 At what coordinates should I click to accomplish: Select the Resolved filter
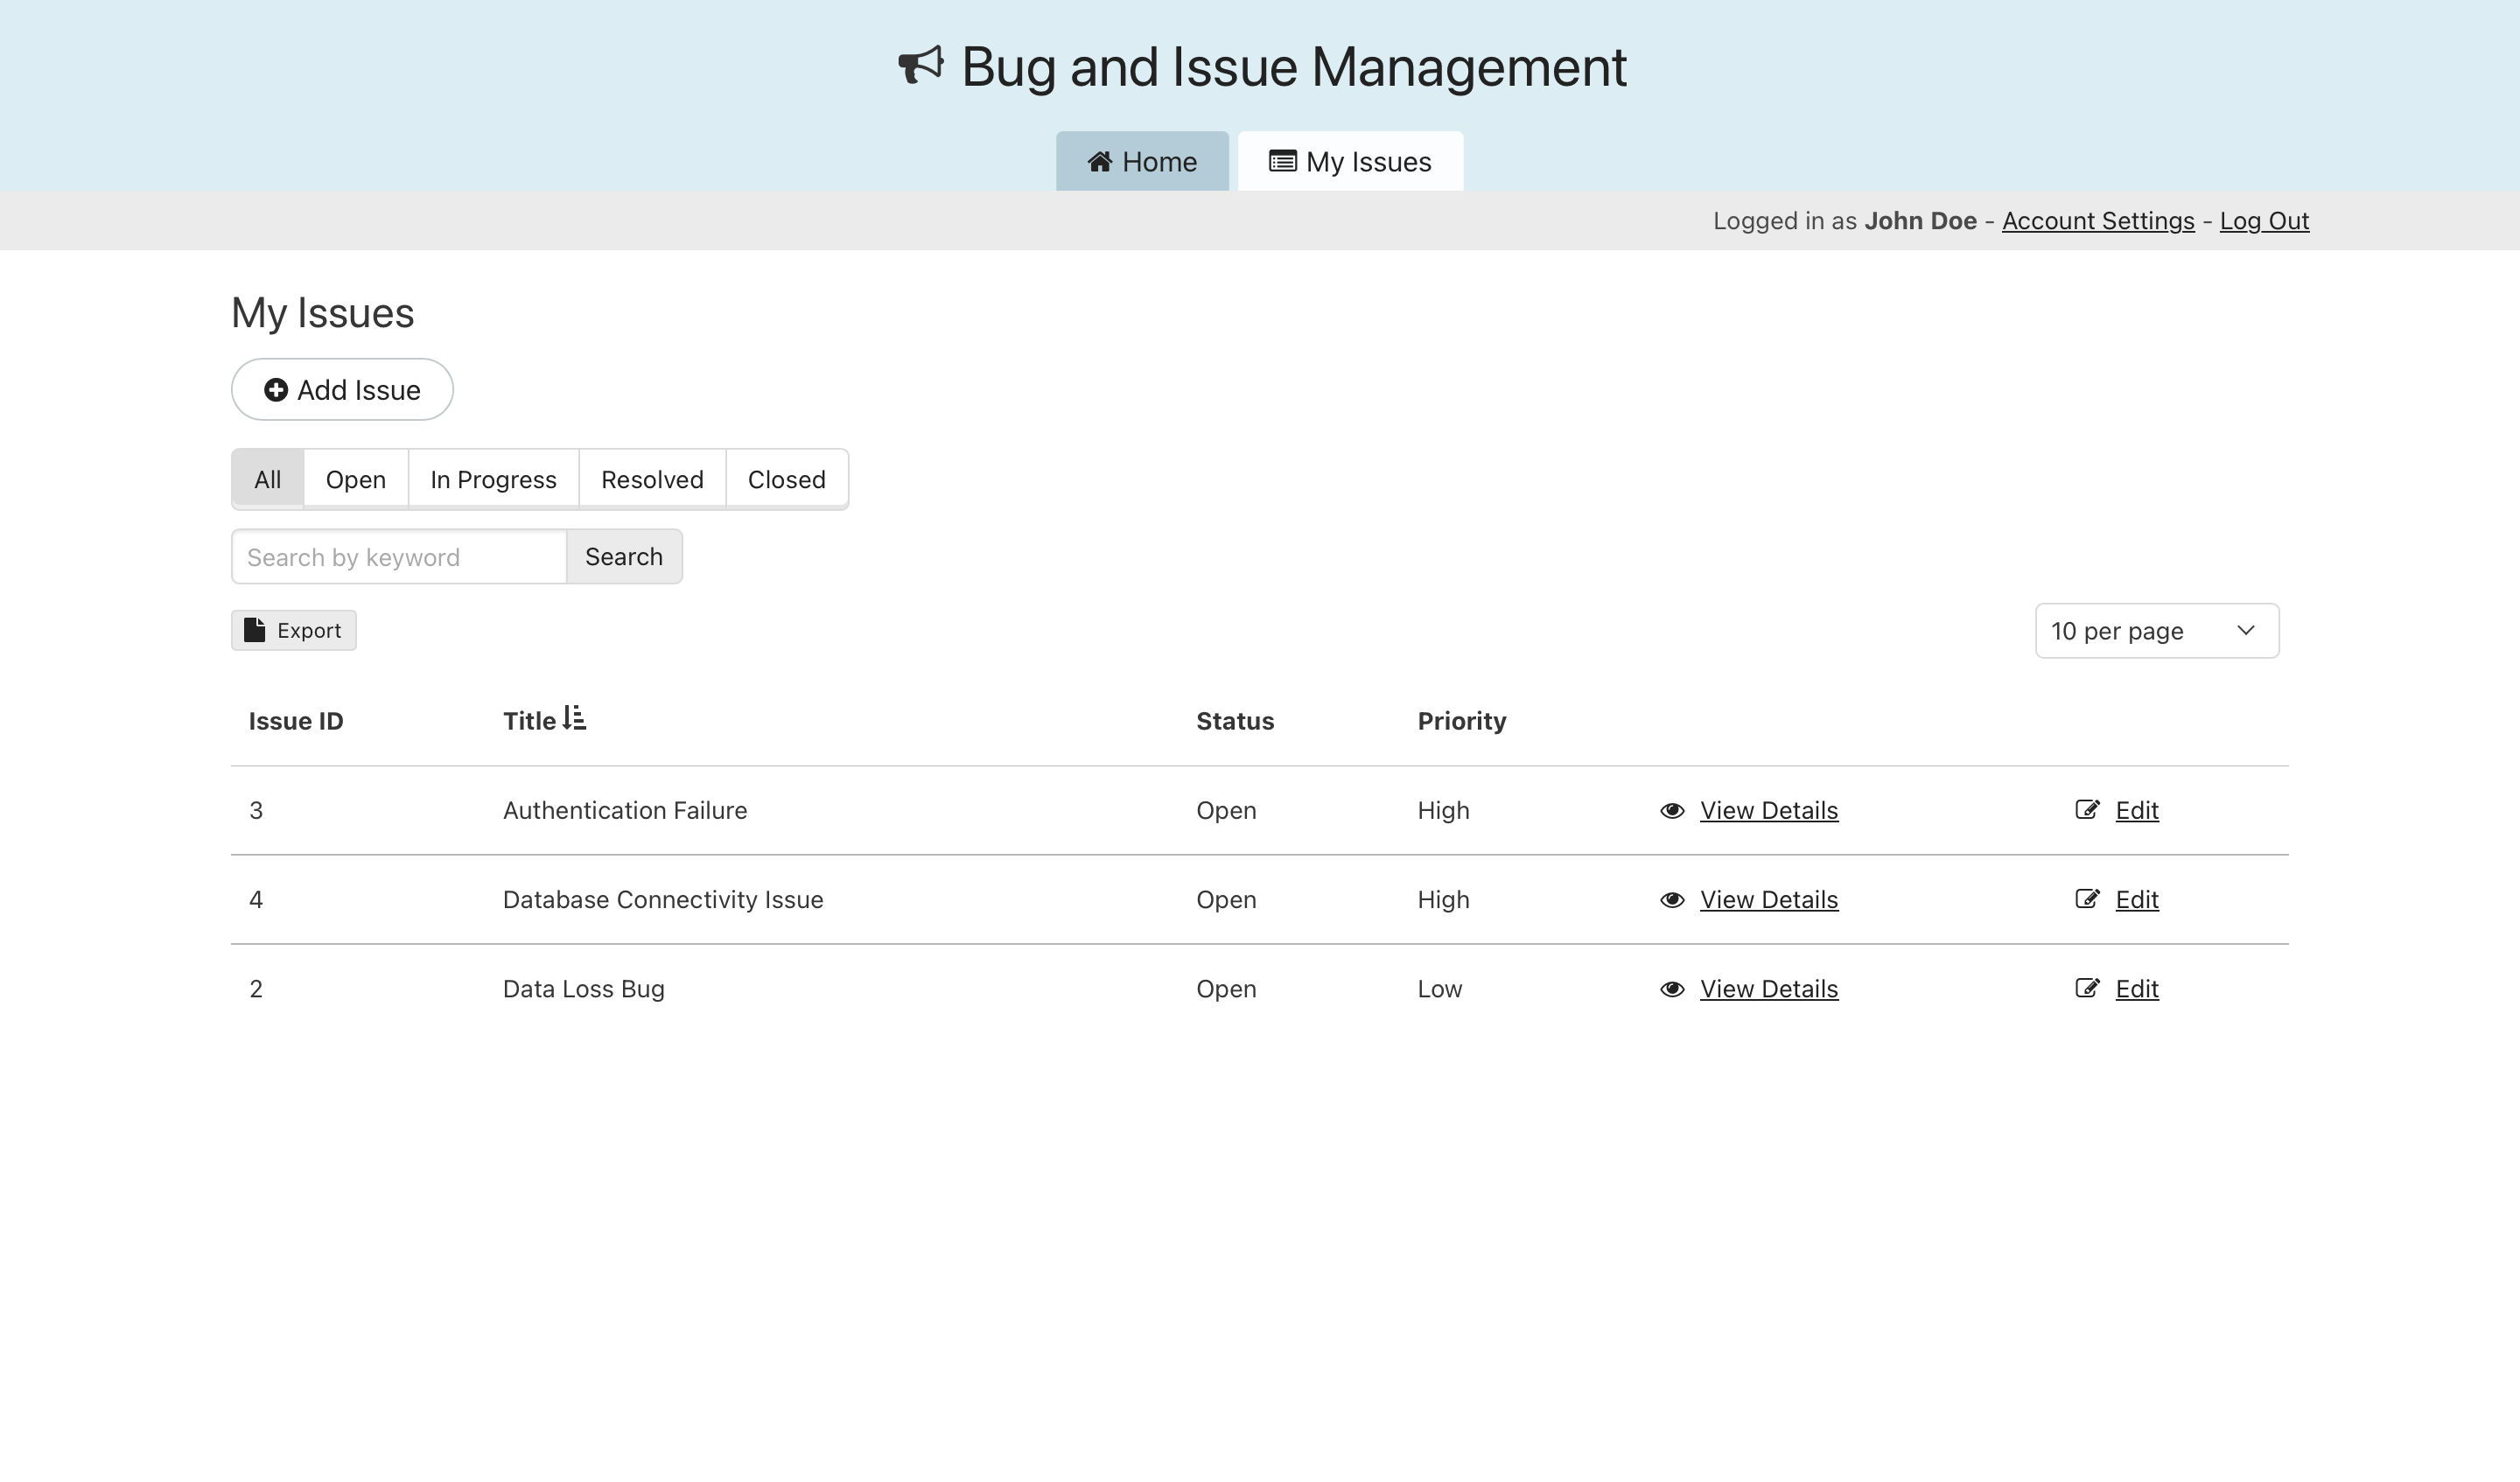tap(652, 480)
